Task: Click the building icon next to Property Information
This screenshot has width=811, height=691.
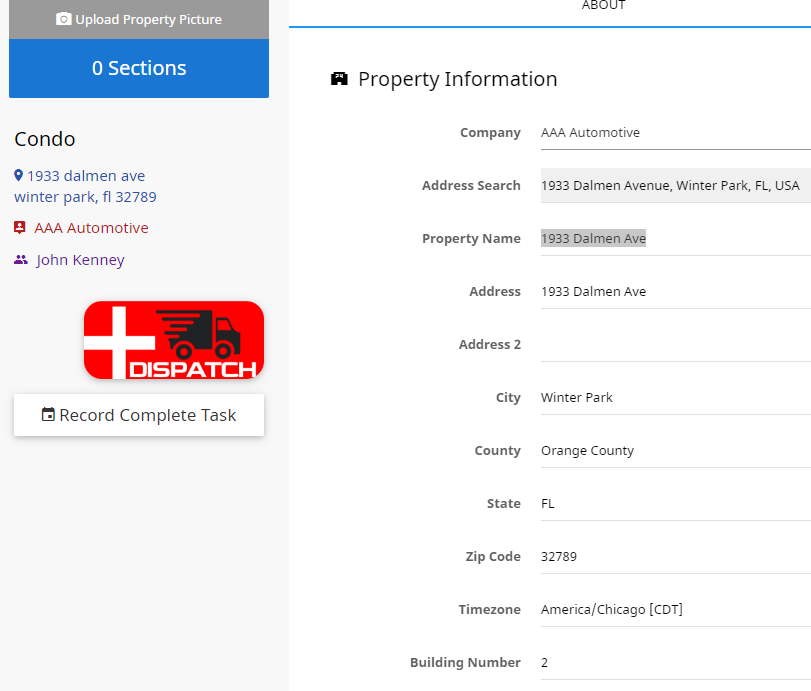Action: (339, 79)
